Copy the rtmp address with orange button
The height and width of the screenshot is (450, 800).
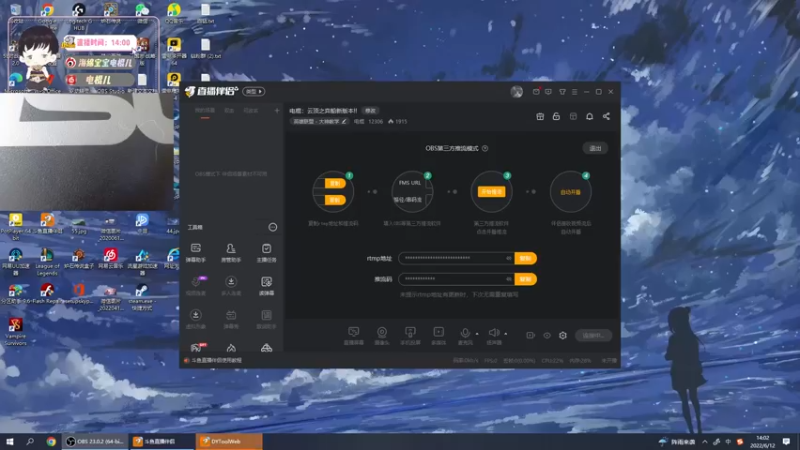526,258
